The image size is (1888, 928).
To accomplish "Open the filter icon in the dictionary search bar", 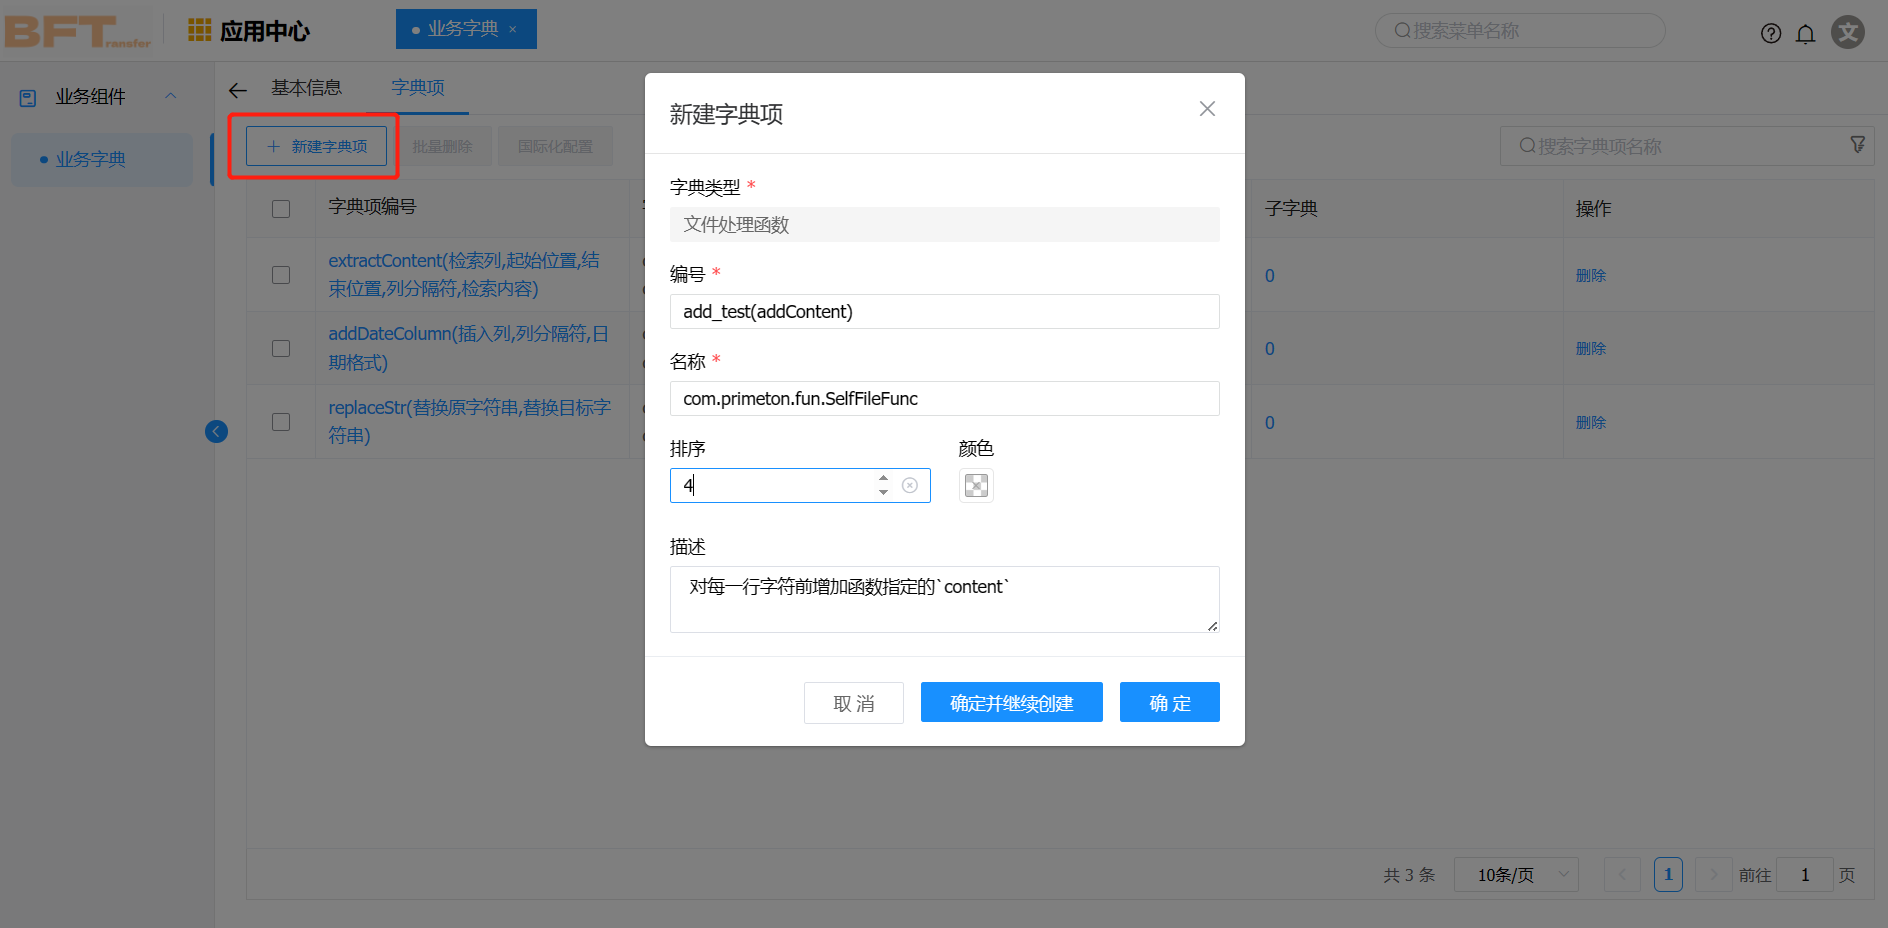I will pyautogui.click(x=1857, y=145).
